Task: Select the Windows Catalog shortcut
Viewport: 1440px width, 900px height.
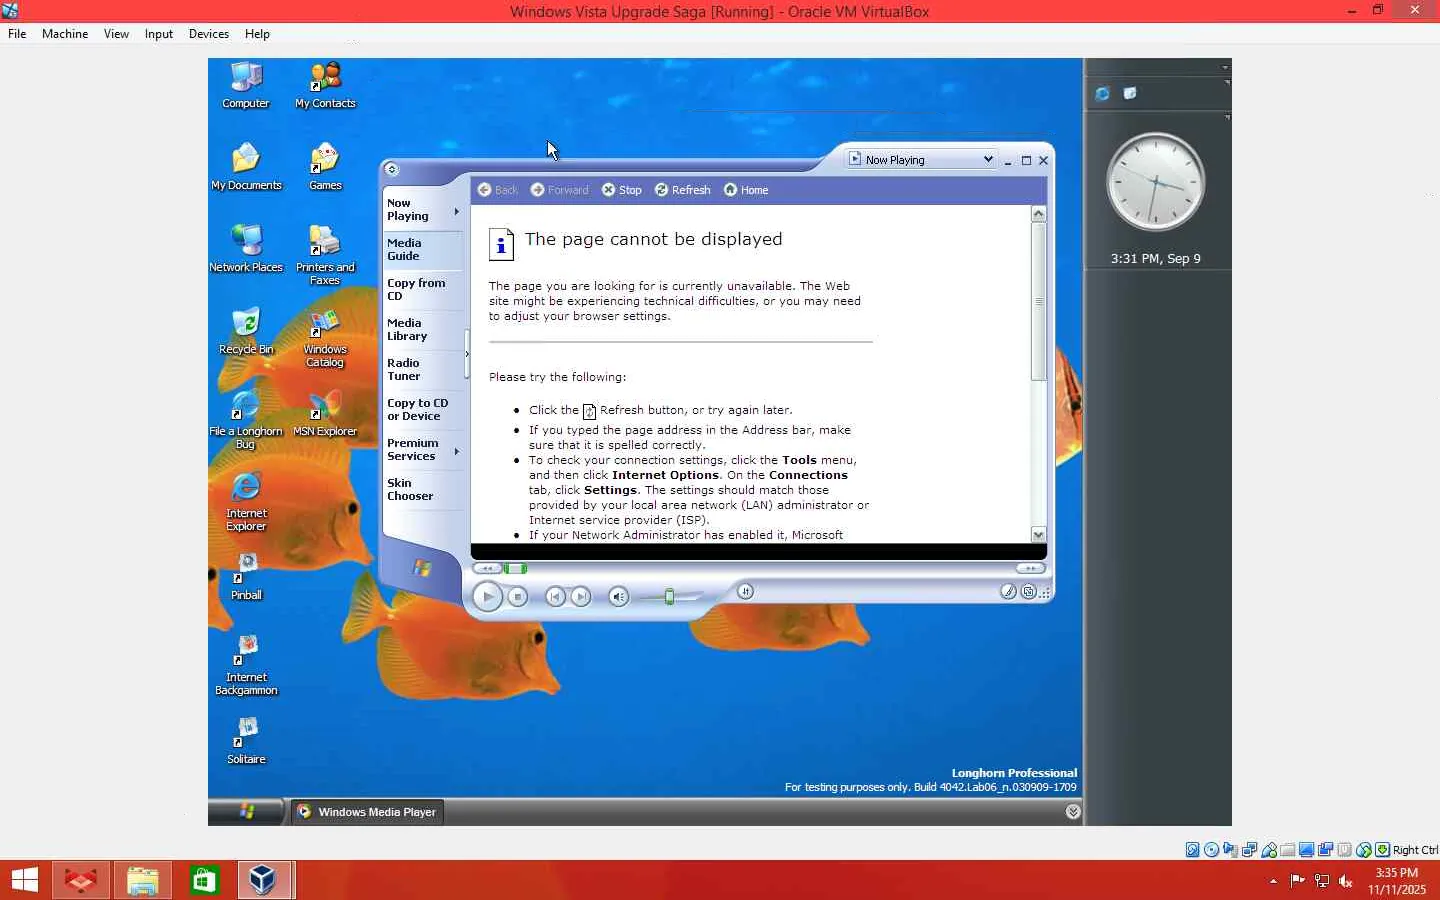Action: 325,338
